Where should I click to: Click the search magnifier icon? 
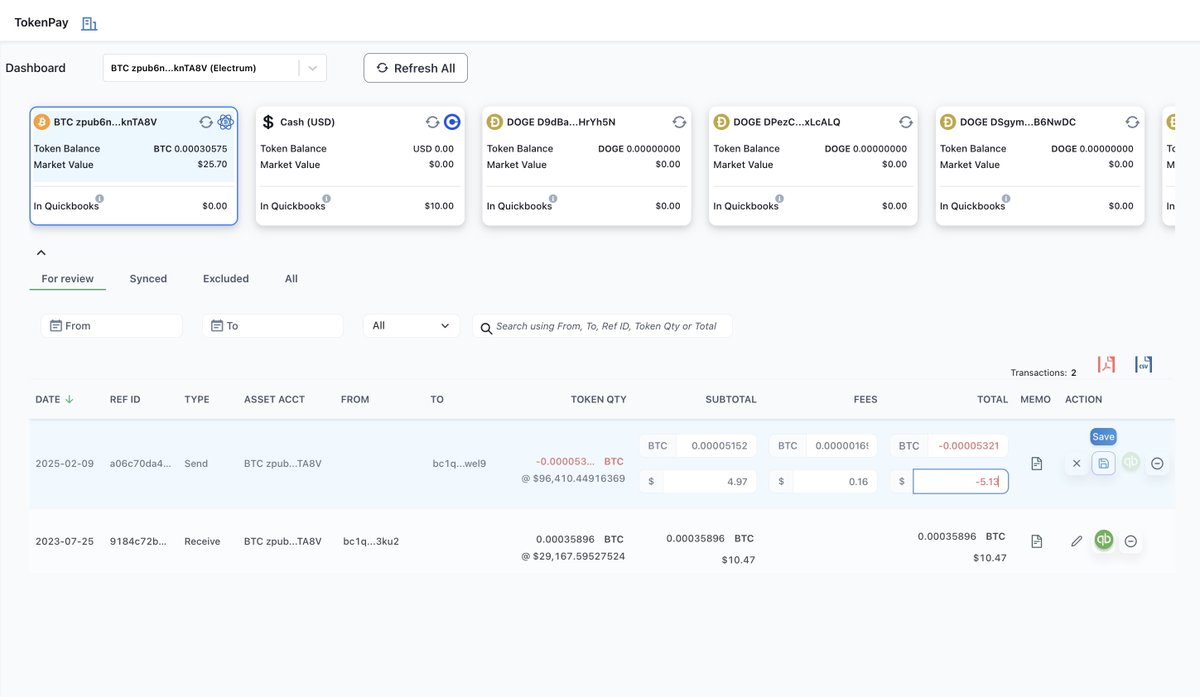(486, 327)
